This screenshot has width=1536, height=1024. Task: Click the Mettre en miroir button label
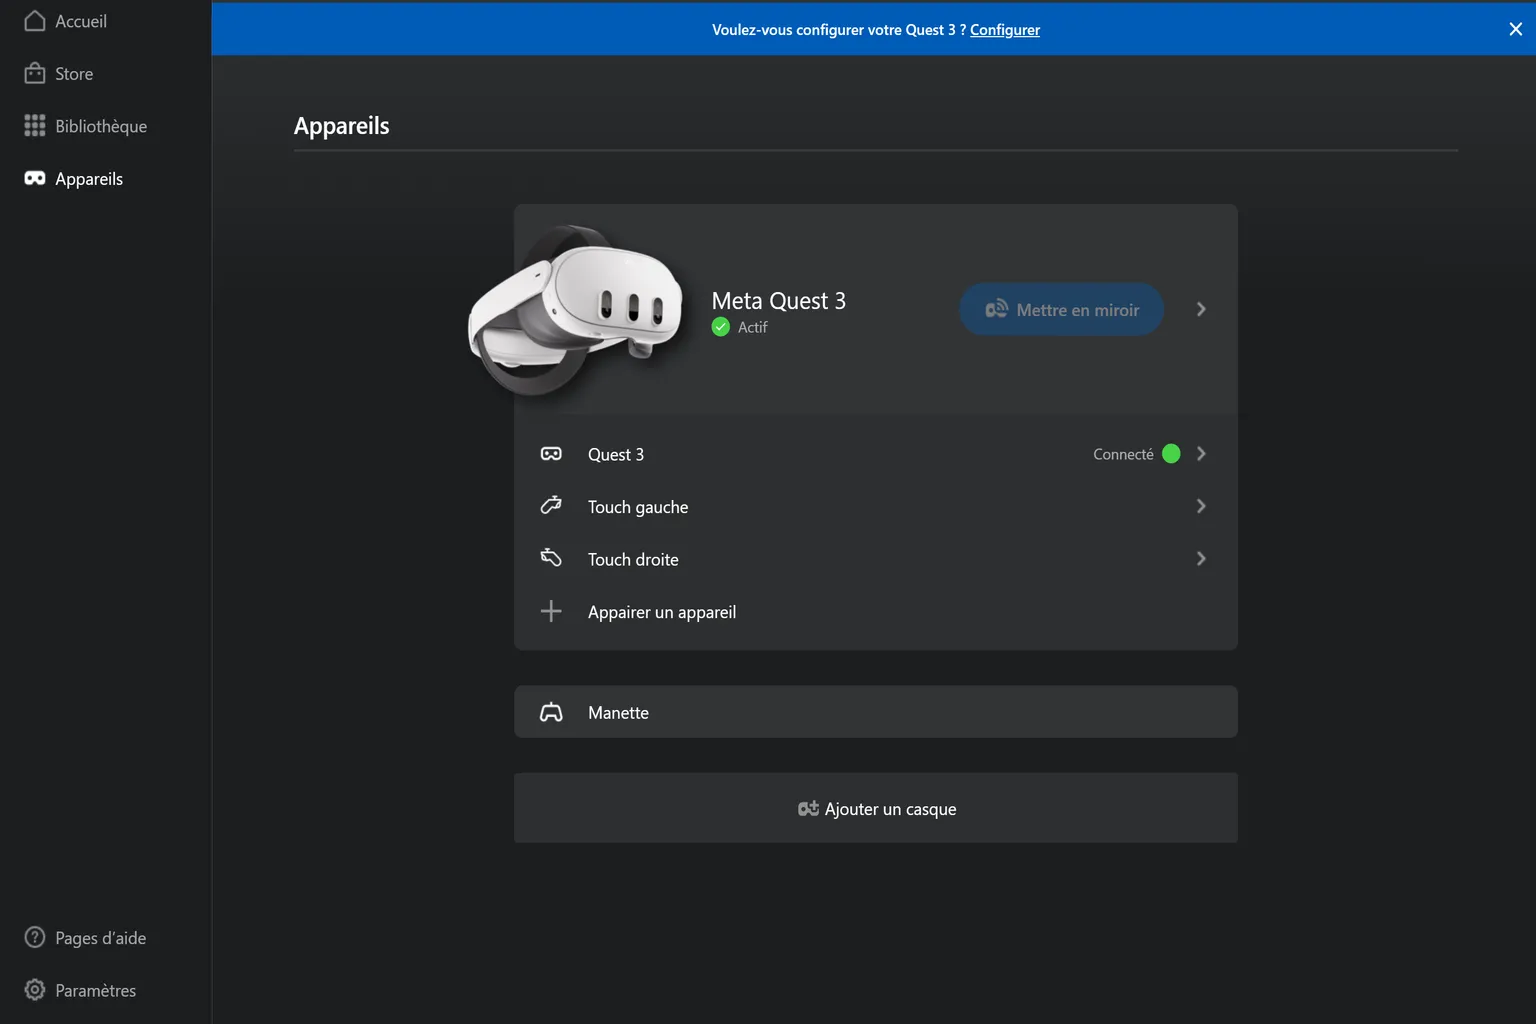pyautogui.click(x=1078, y=310)
